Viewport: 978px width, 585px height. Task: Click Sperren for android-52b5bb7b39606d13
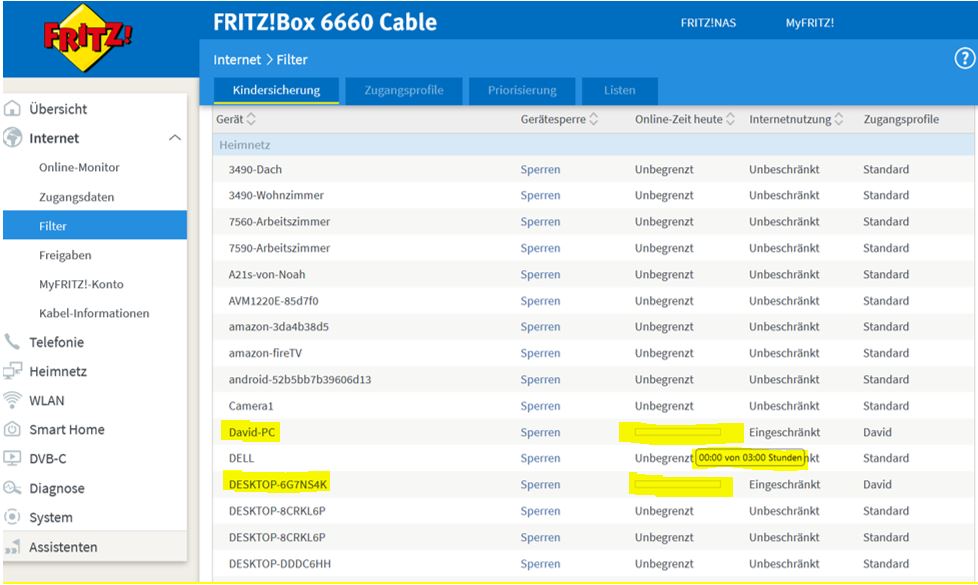[x=540, y=379]
